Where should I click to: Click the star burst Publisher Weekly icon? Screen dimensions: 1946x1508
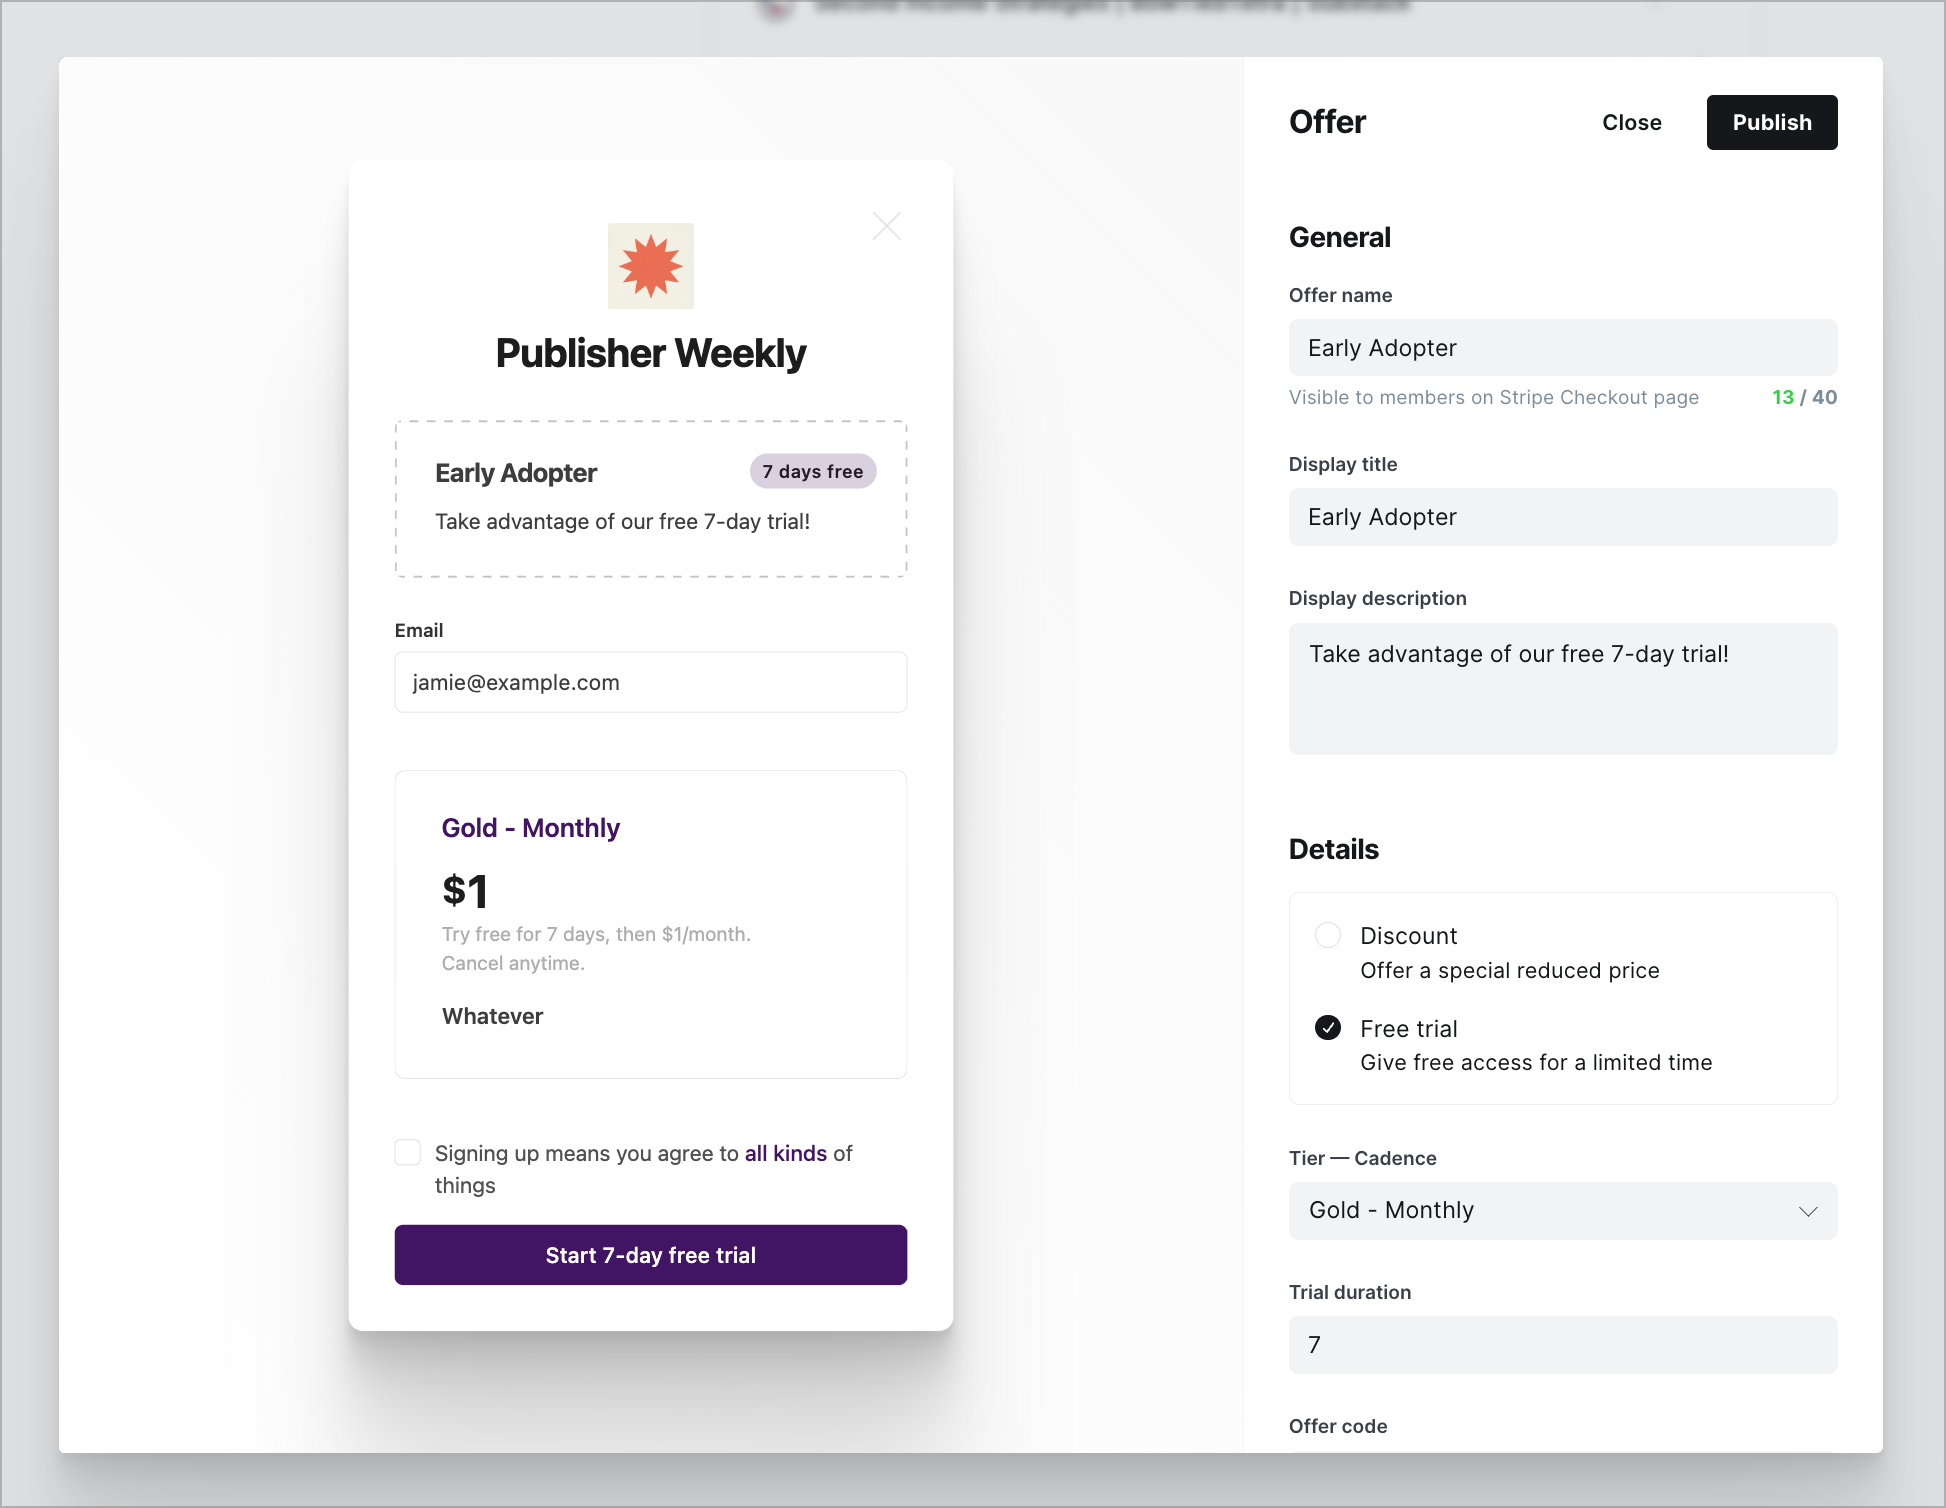(x=649, y=267)
